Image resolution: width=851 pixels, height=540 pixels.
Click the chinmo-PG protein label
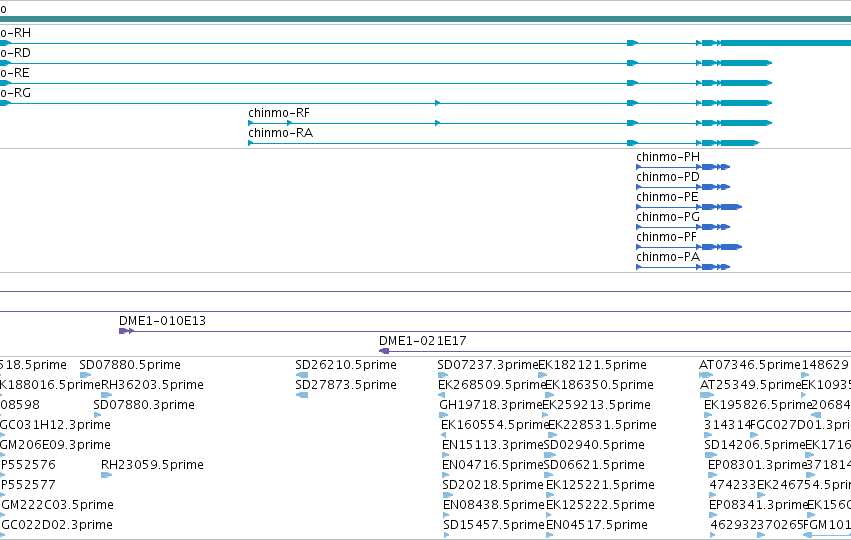[668, 217]
